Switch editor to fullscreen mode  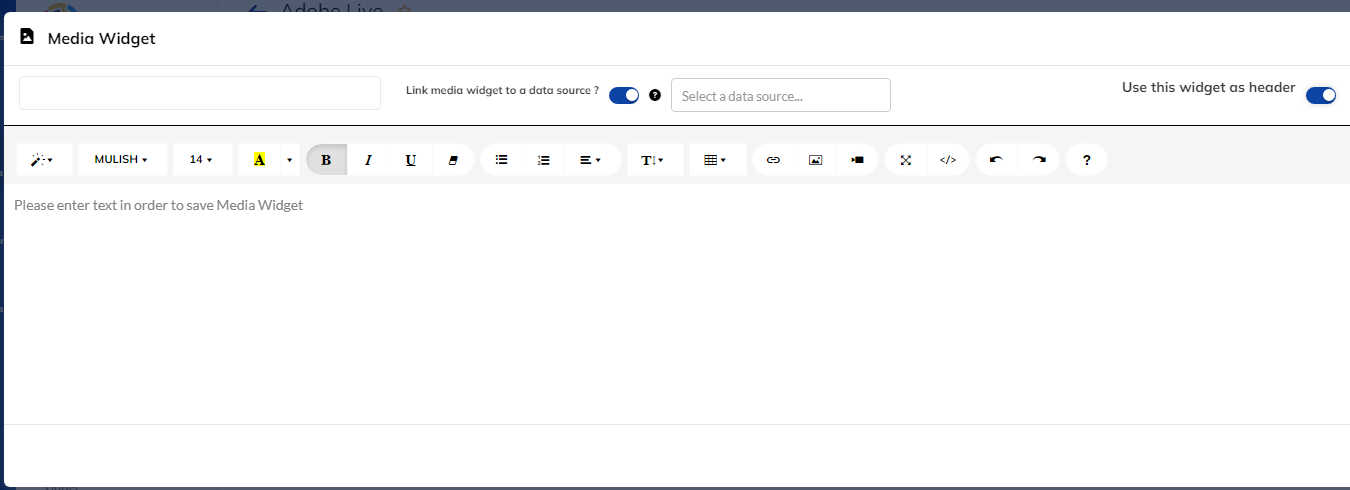point(906,160)
